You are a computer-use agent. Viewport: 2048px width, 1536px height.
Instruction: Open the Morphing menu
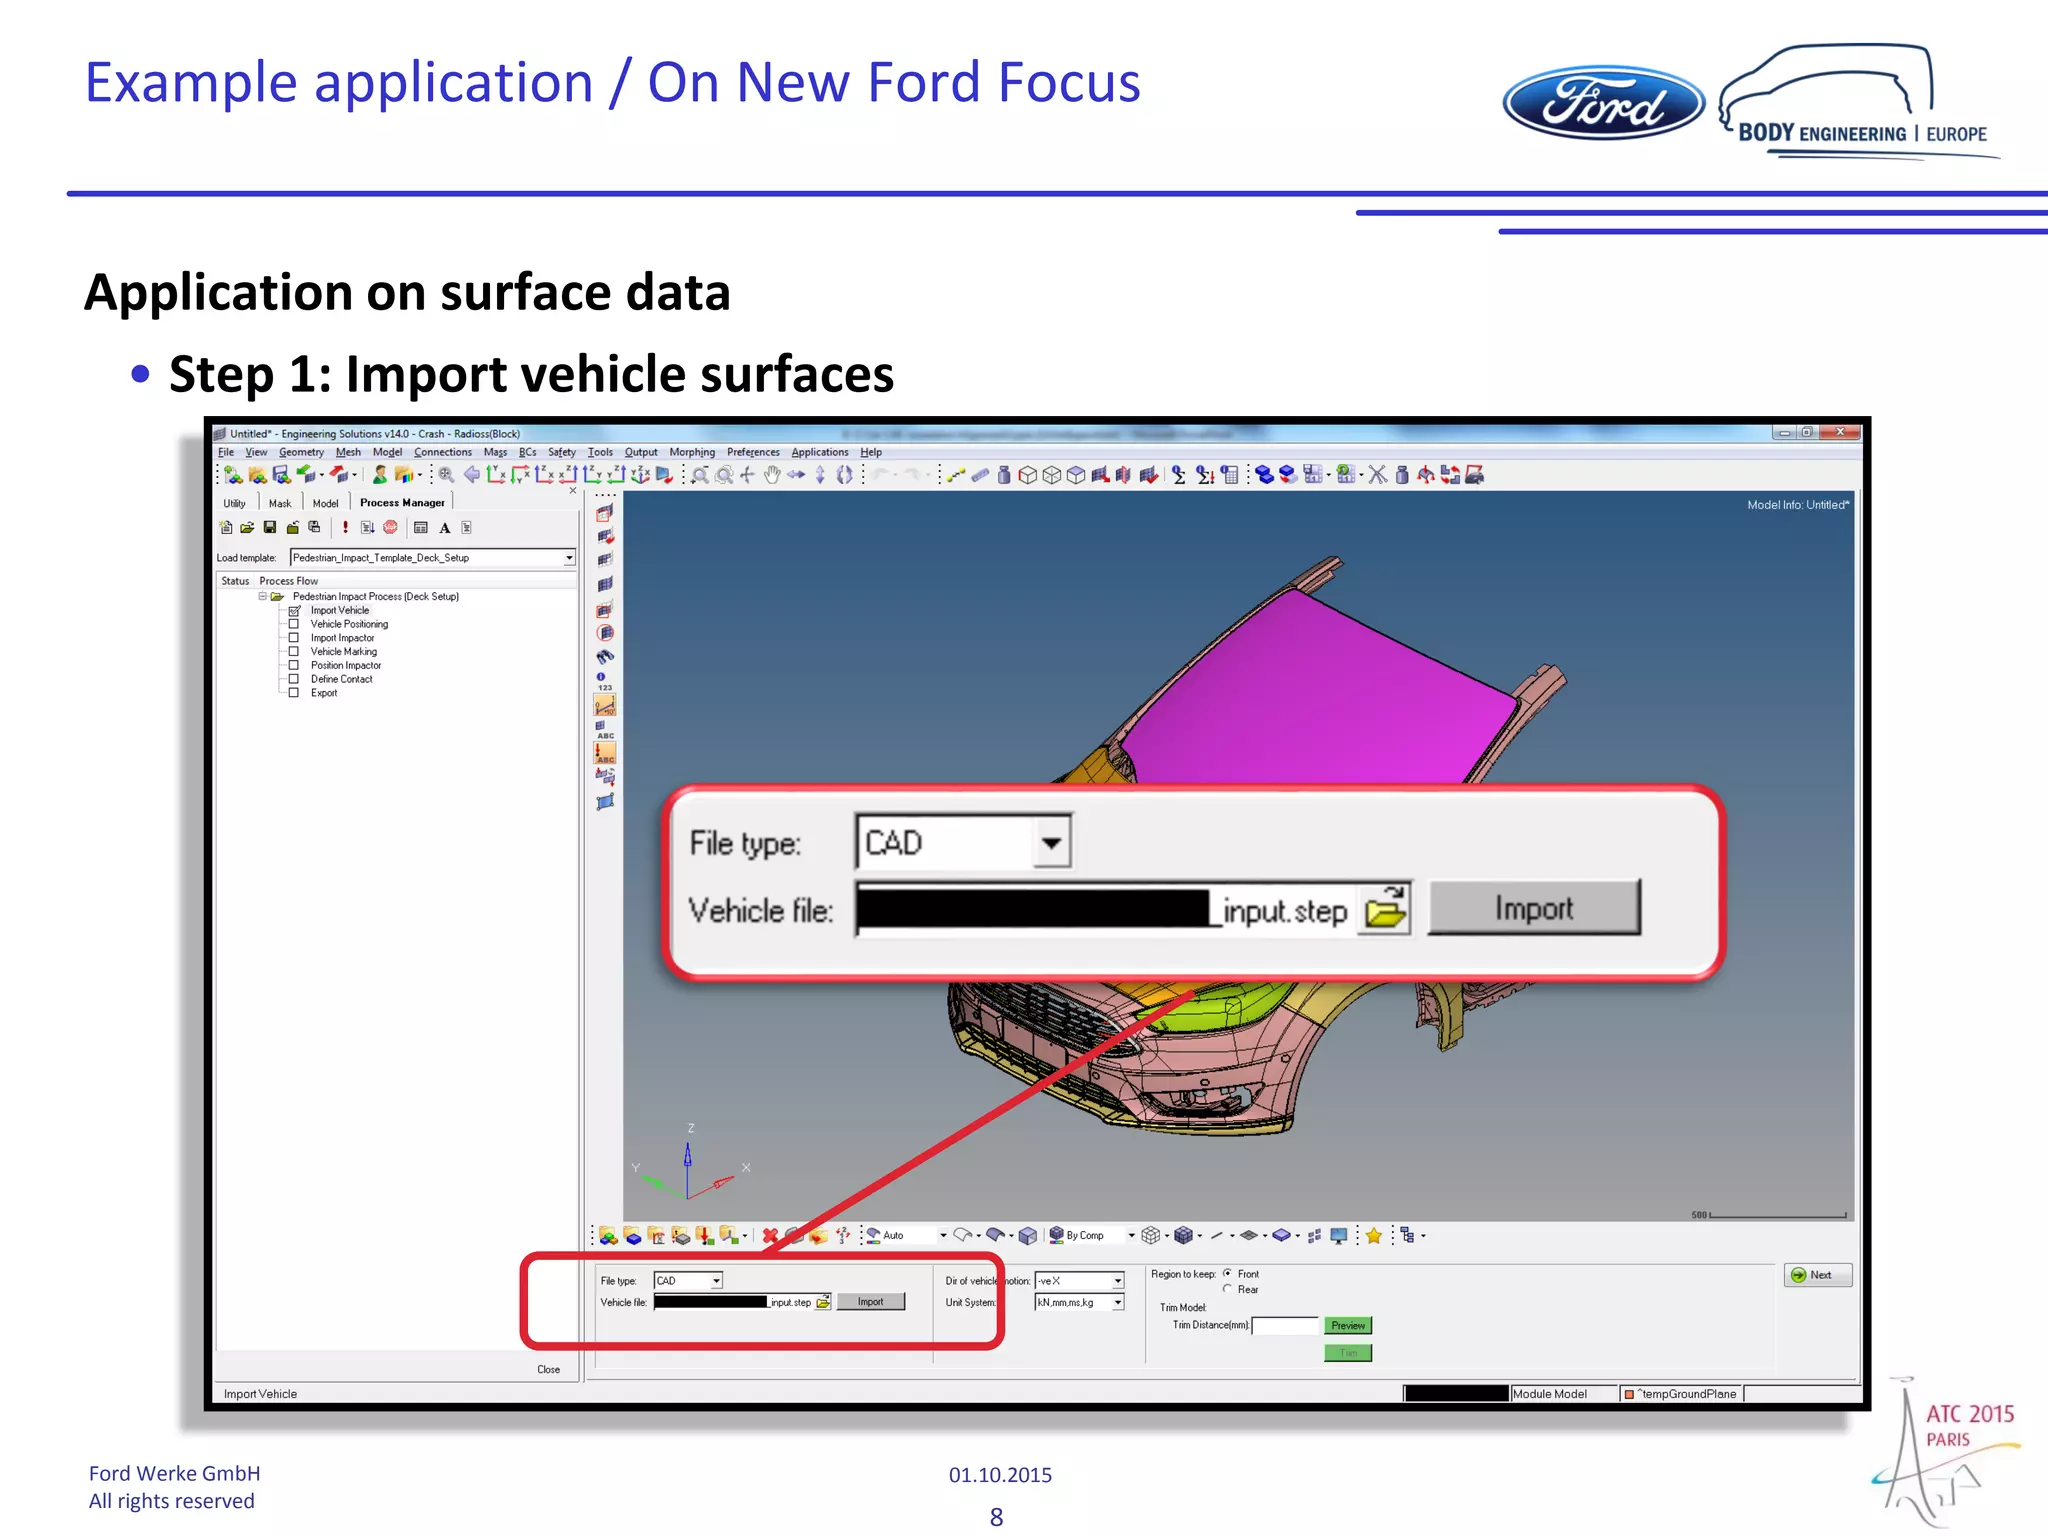pos(692,453)
